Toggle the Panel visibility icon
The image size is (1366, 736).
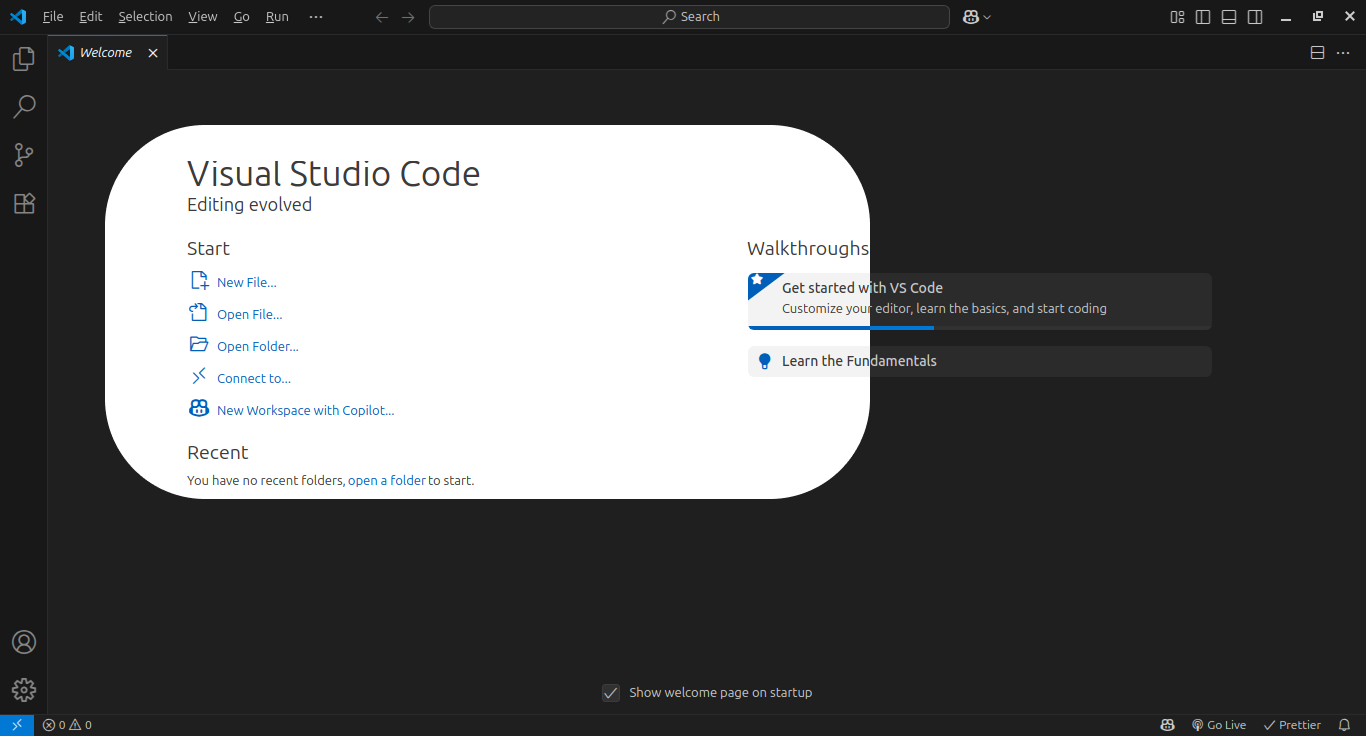(1228, 16)
